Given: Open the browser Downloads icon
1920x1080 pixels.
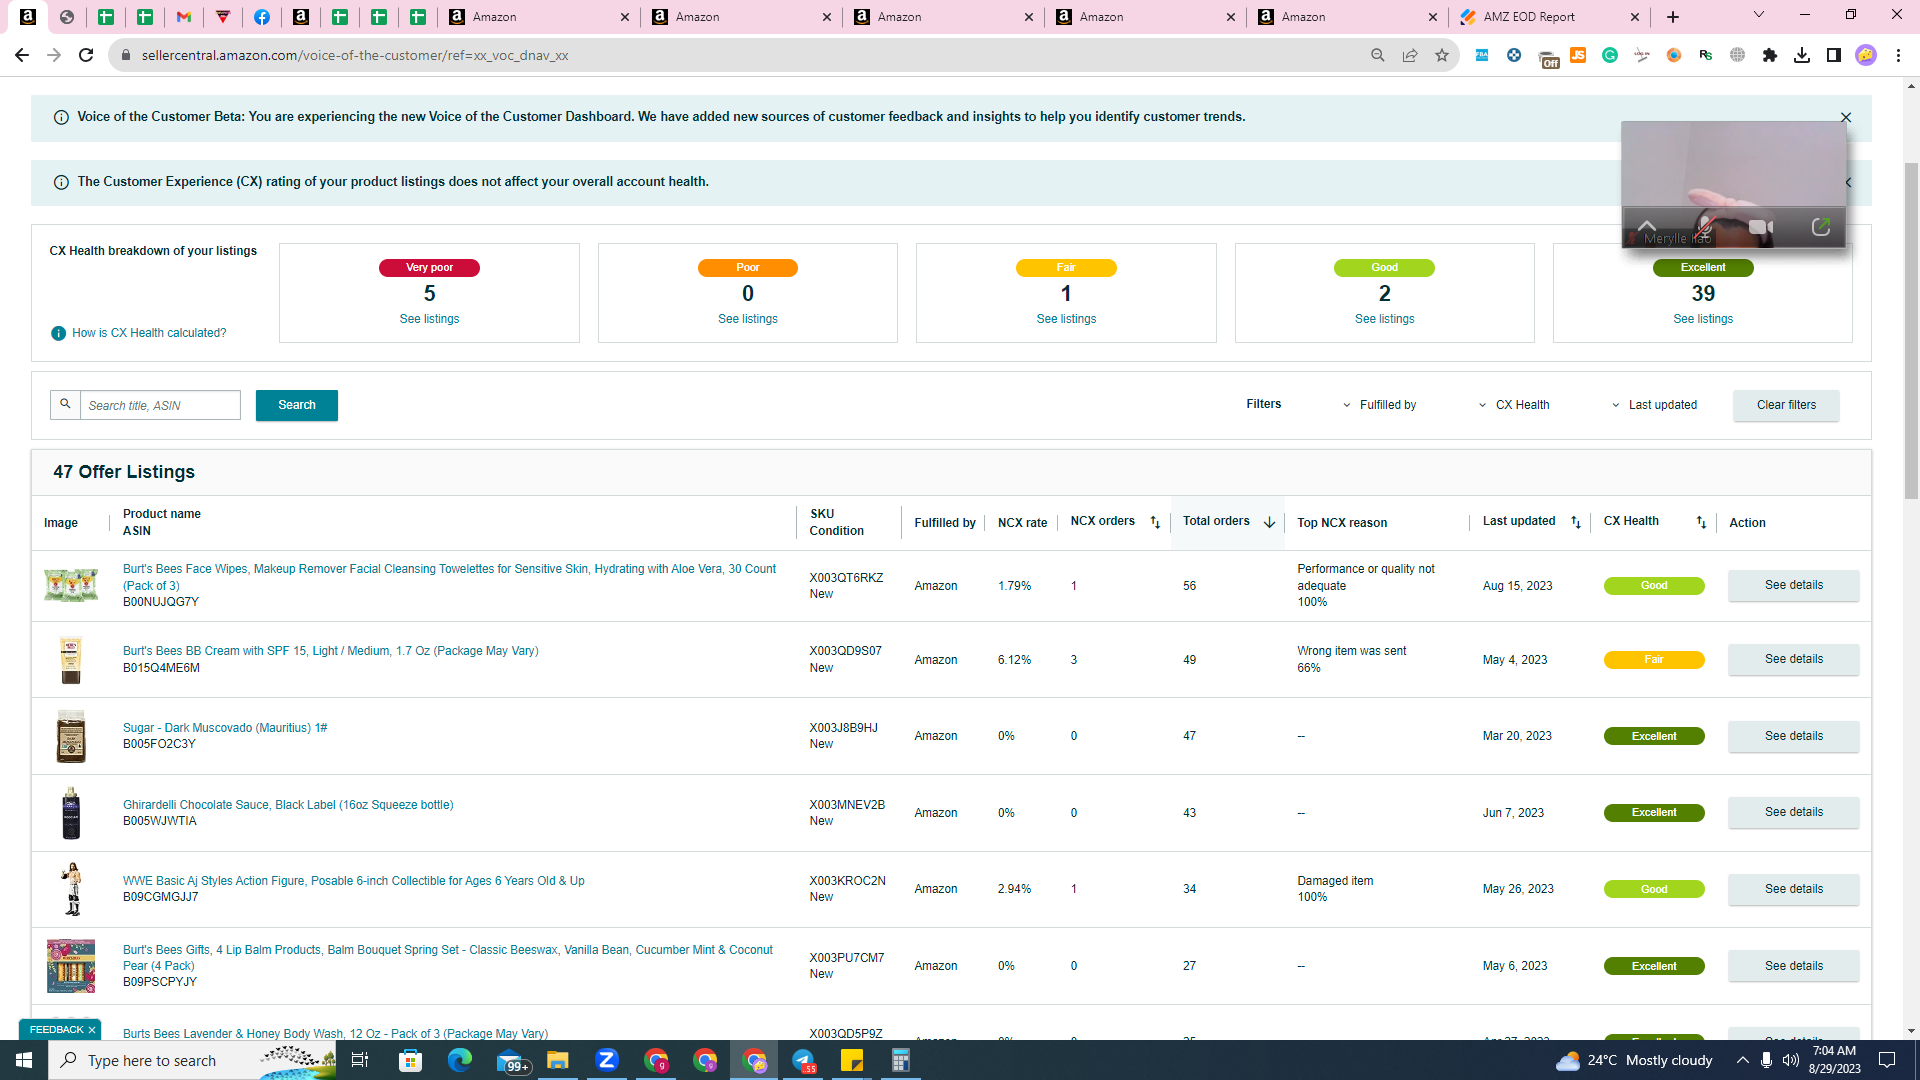Looking at the screenshot, I should pos(1802,55).
